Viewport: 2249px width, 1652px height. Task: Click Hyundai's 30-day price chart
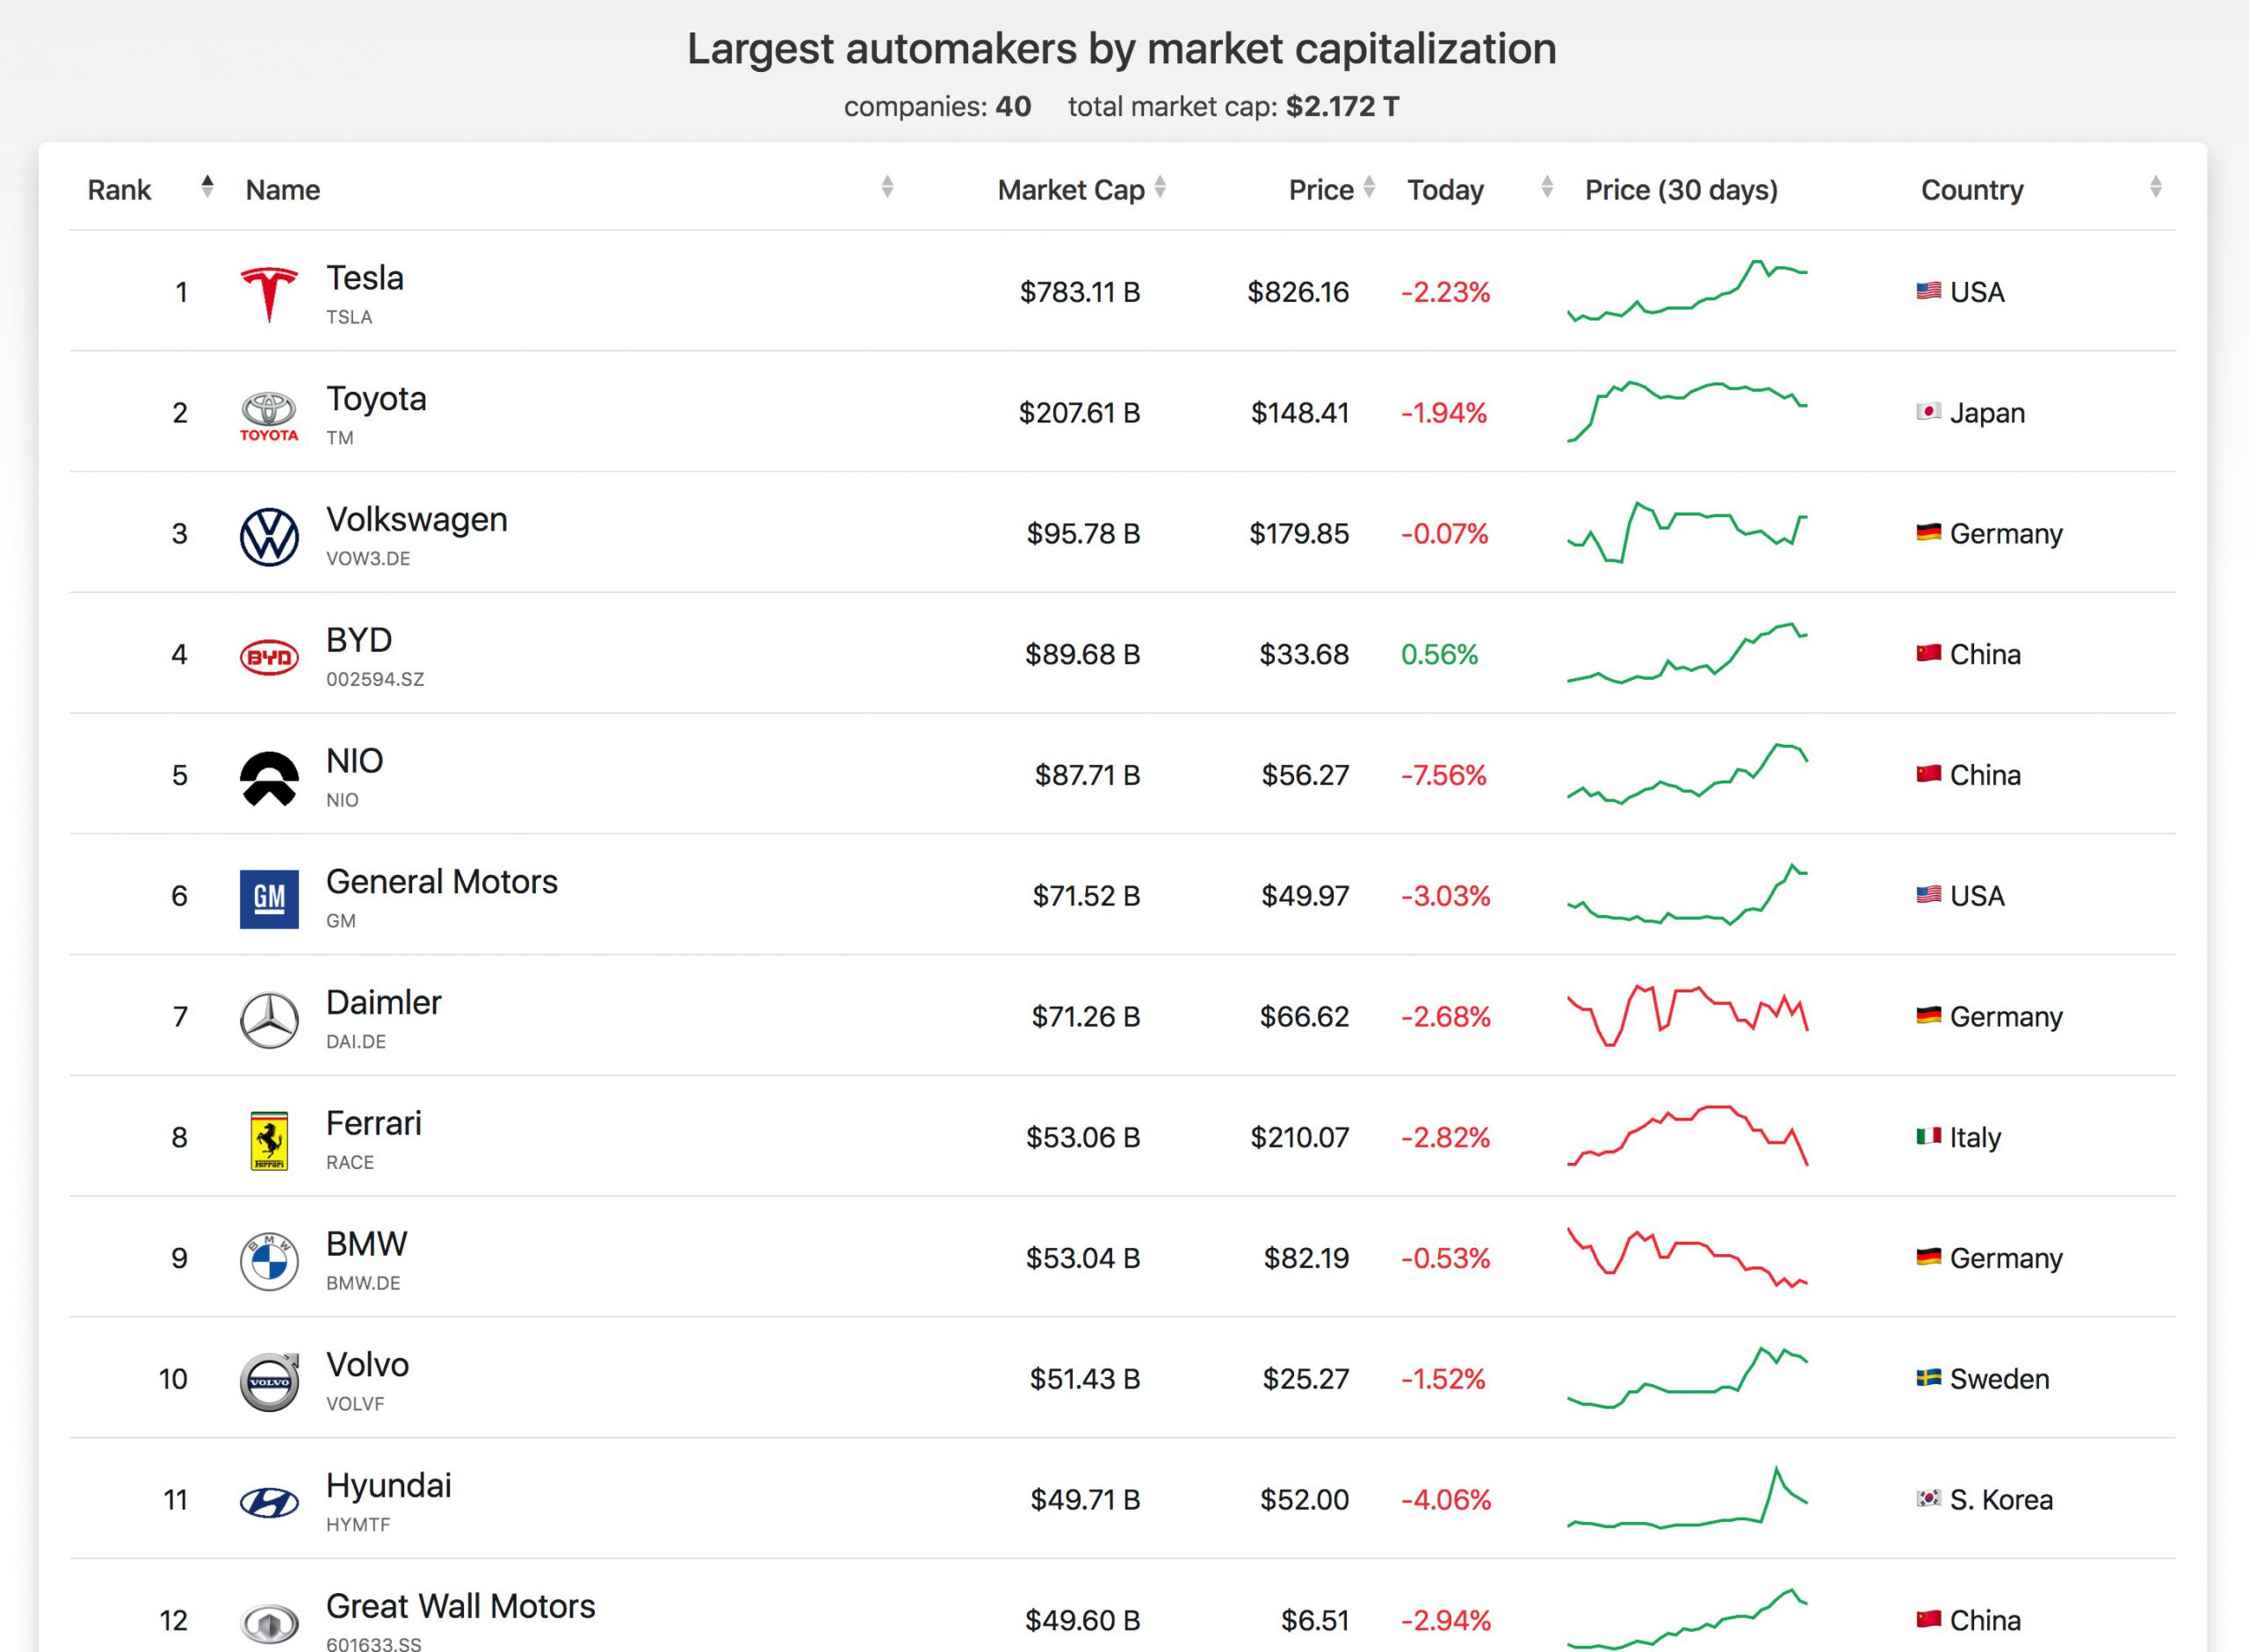click(x=1687, y=1498)
